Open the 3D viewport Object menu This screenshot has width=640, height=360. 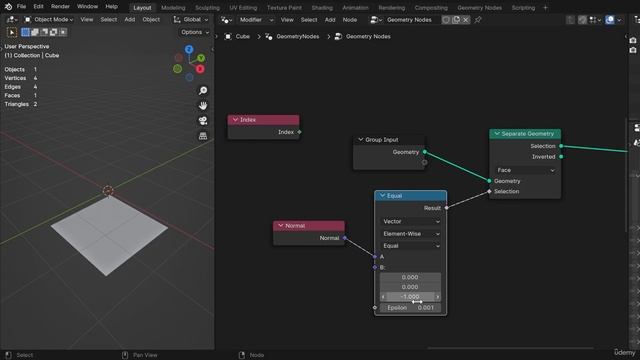tap(151, 20)
